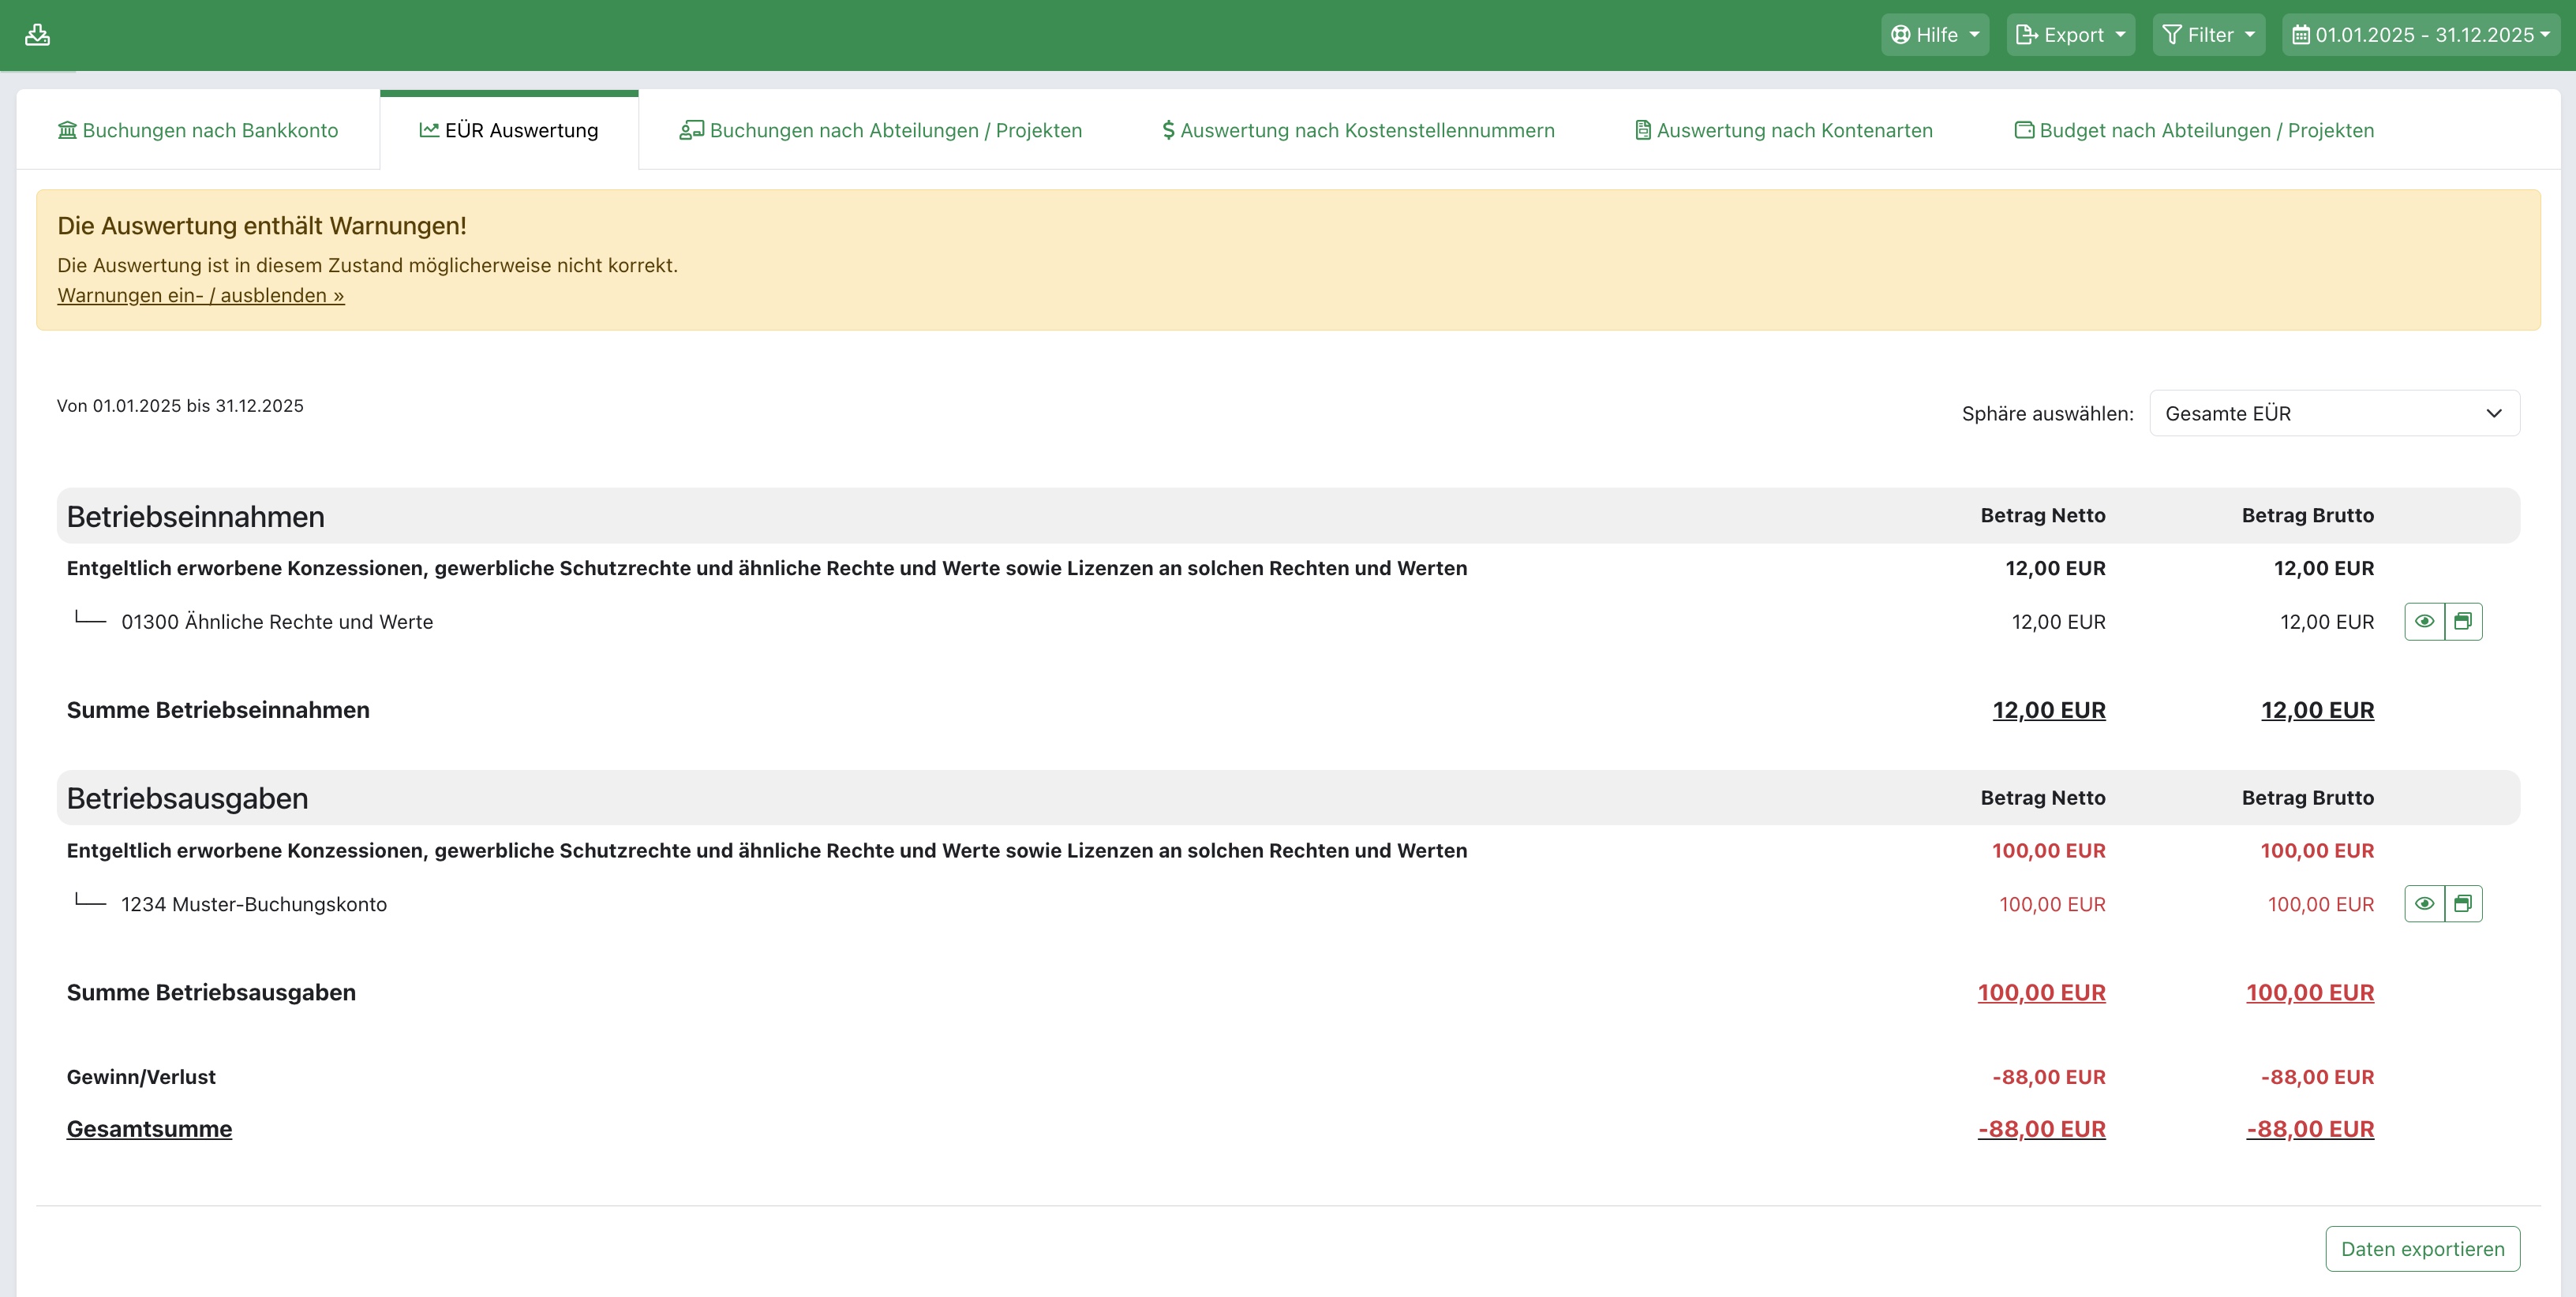The image size is (2576, 1297).
Task: Click eye icon for 01300 Ähnliche Rechte row
Action: 2424,621
